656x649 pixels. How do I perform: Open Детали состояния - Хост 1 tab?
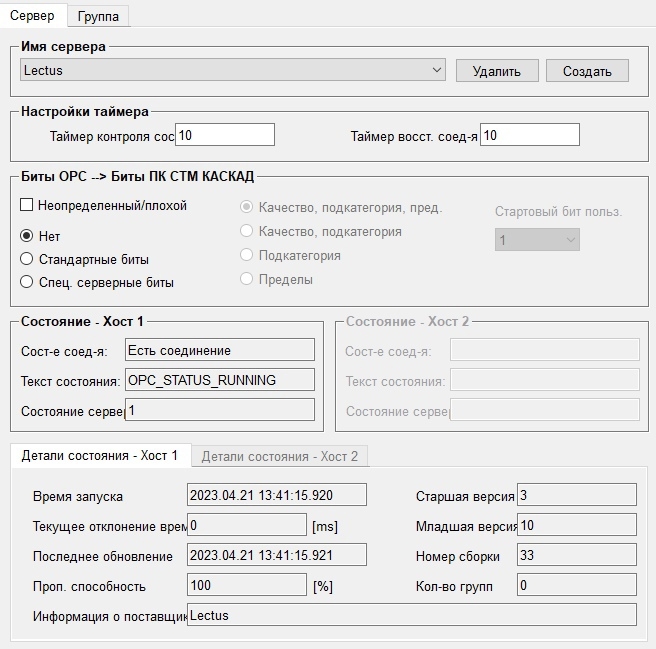100,455
